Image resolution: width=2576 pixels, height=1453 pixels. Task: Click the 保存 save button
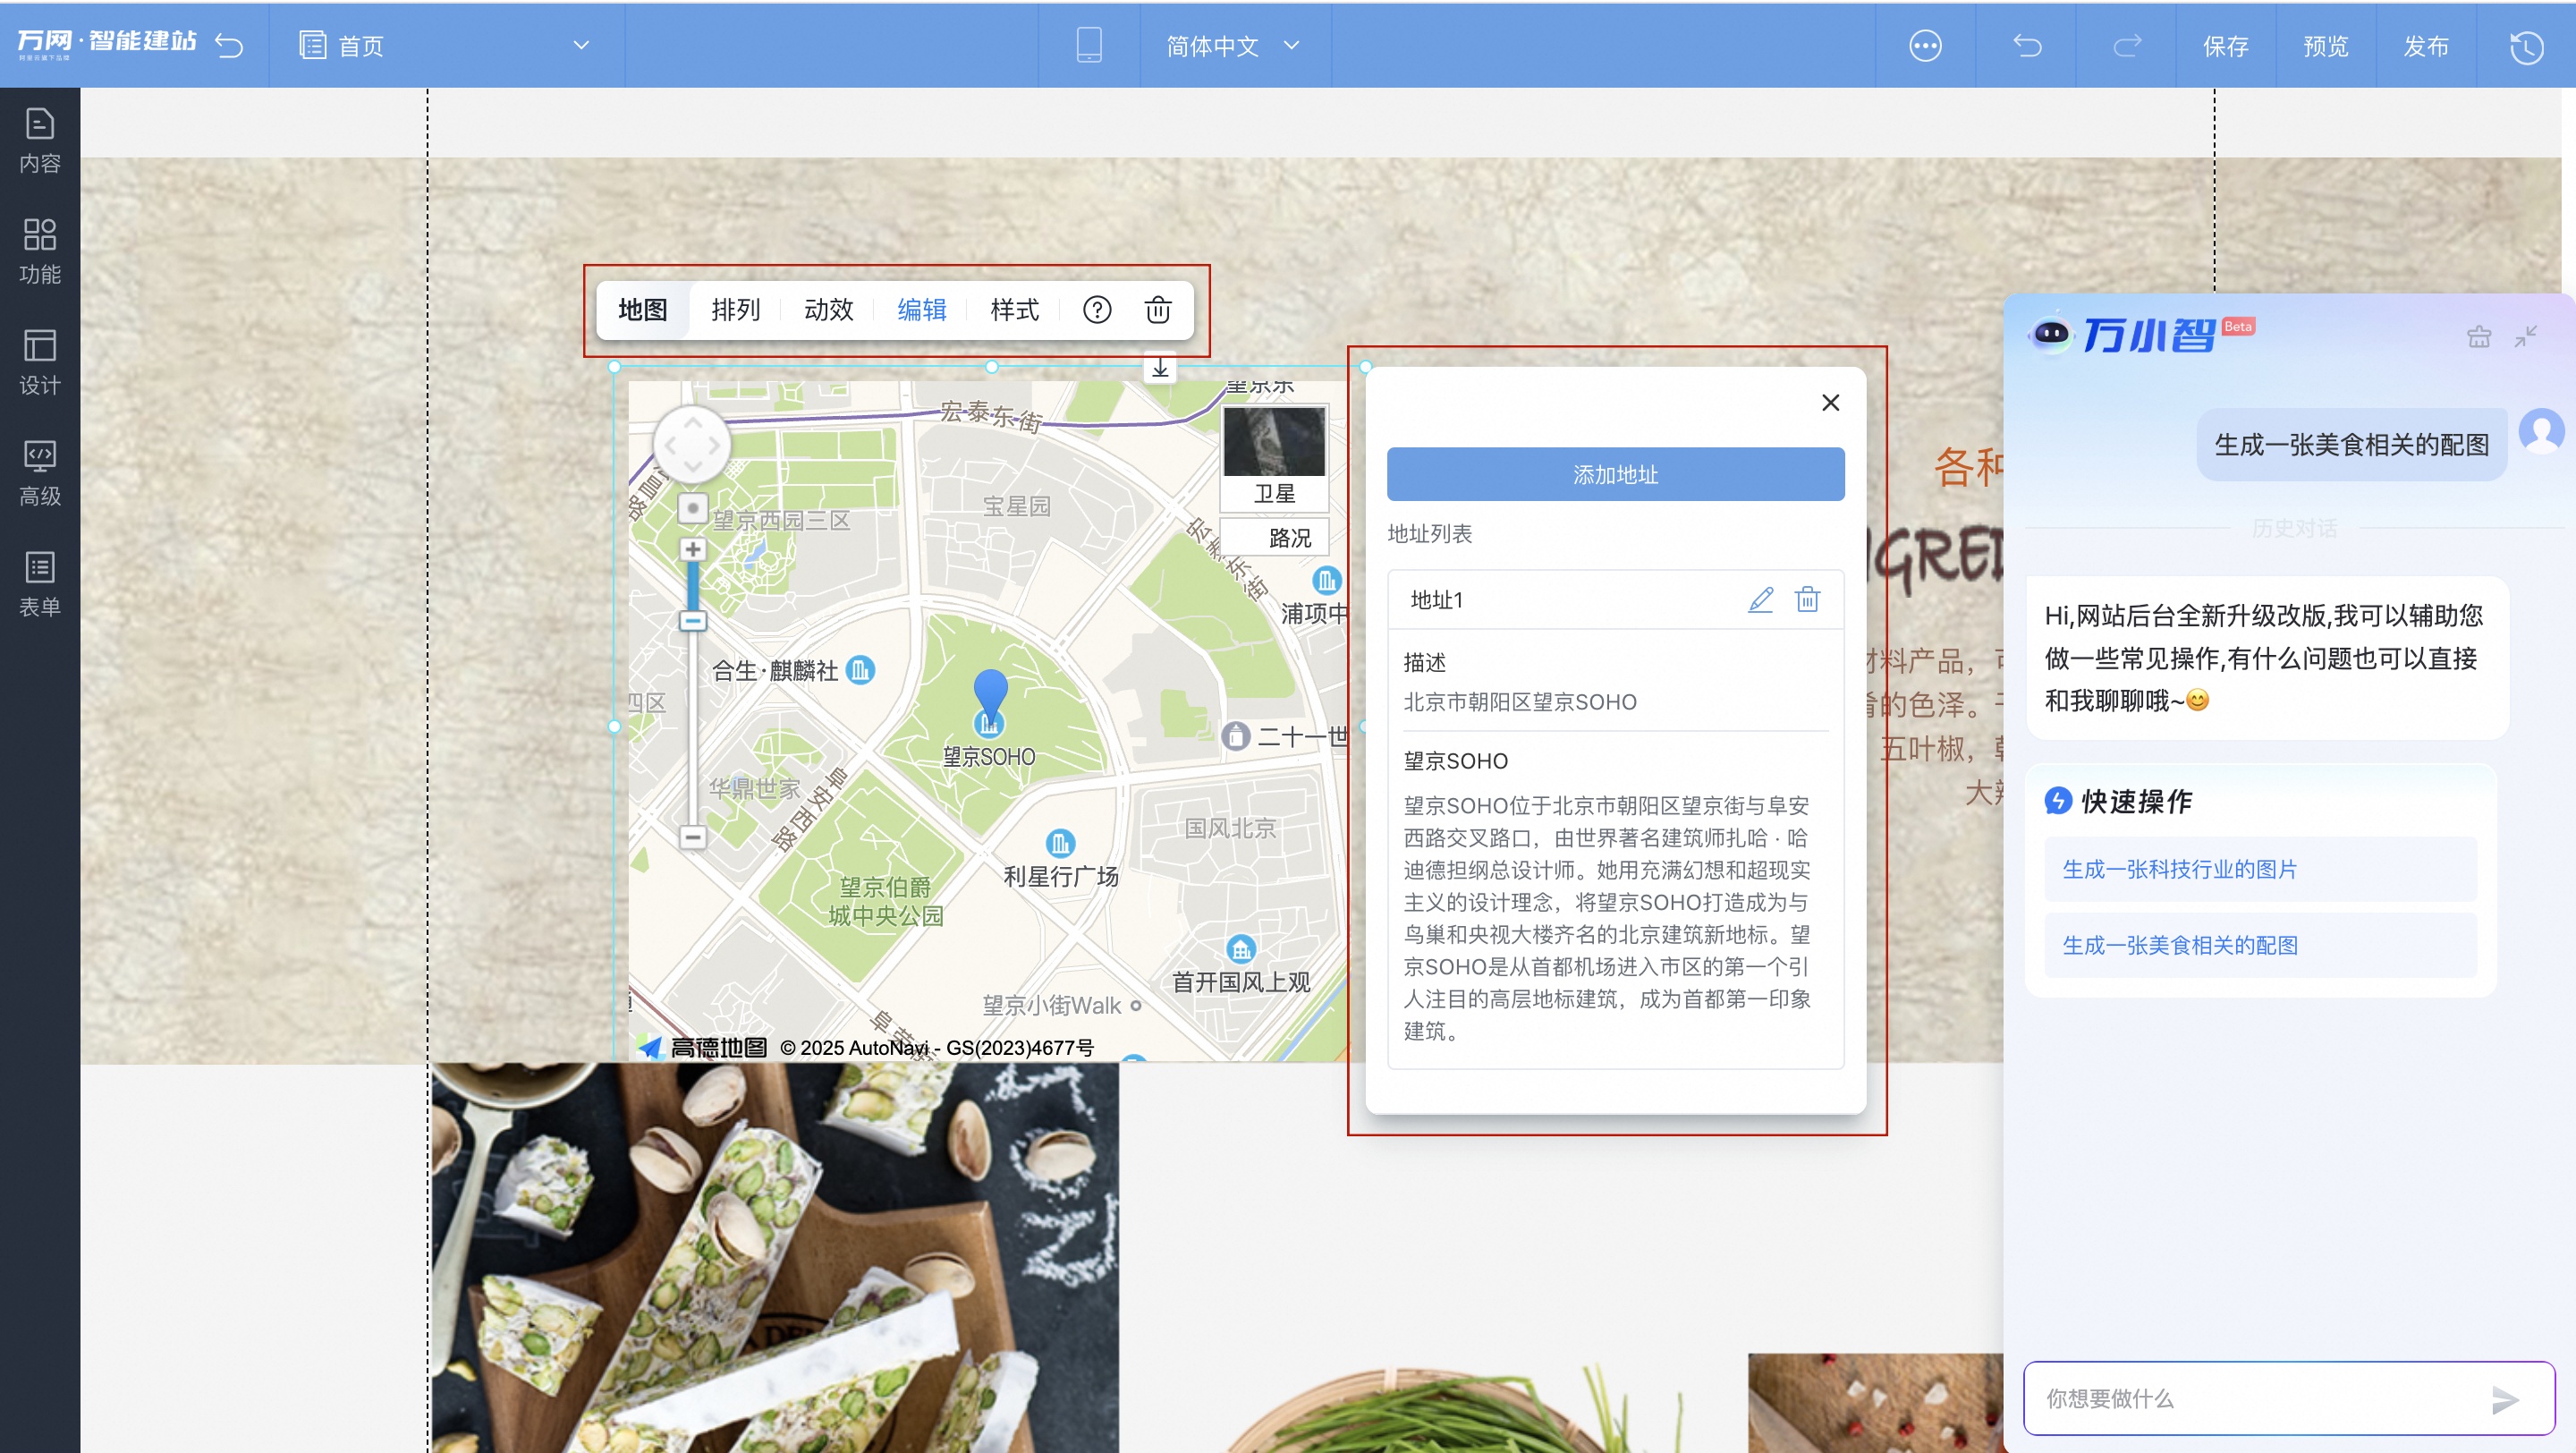[2225, 46]
